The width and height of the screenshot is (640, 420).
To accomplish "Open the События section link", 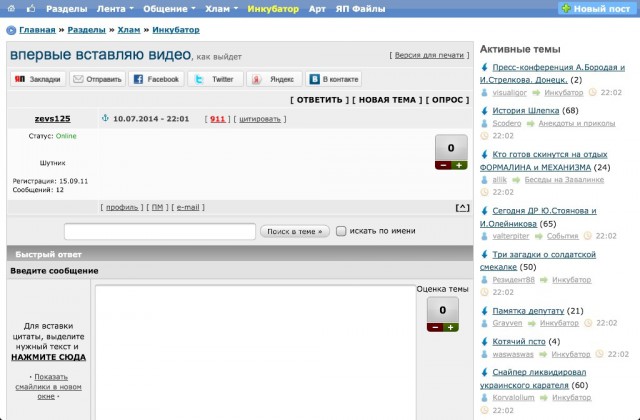I will [x=562, y=236].
